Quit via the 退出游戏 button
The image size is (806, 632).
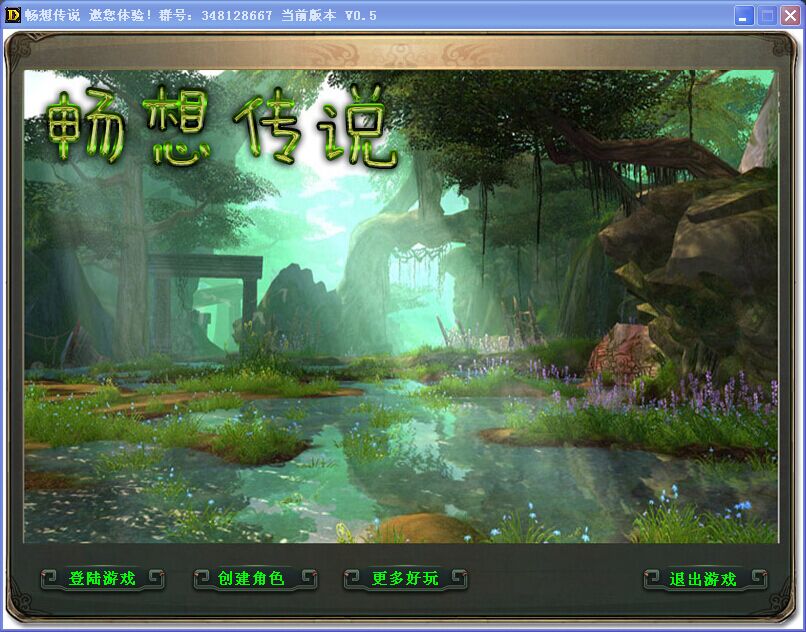click(x=705, y=579)
